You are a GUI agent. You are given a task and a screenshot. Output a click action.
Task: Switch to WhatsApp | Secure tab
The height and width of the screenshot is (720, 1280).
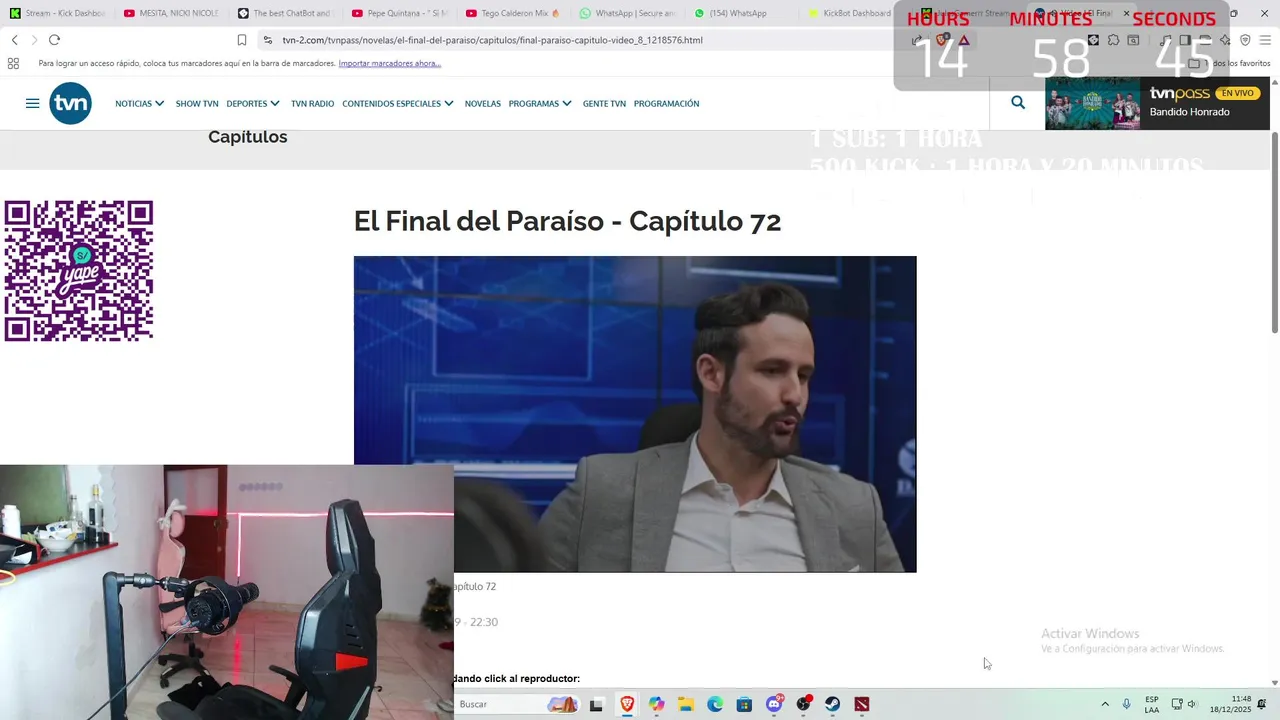tap(627, 13)
